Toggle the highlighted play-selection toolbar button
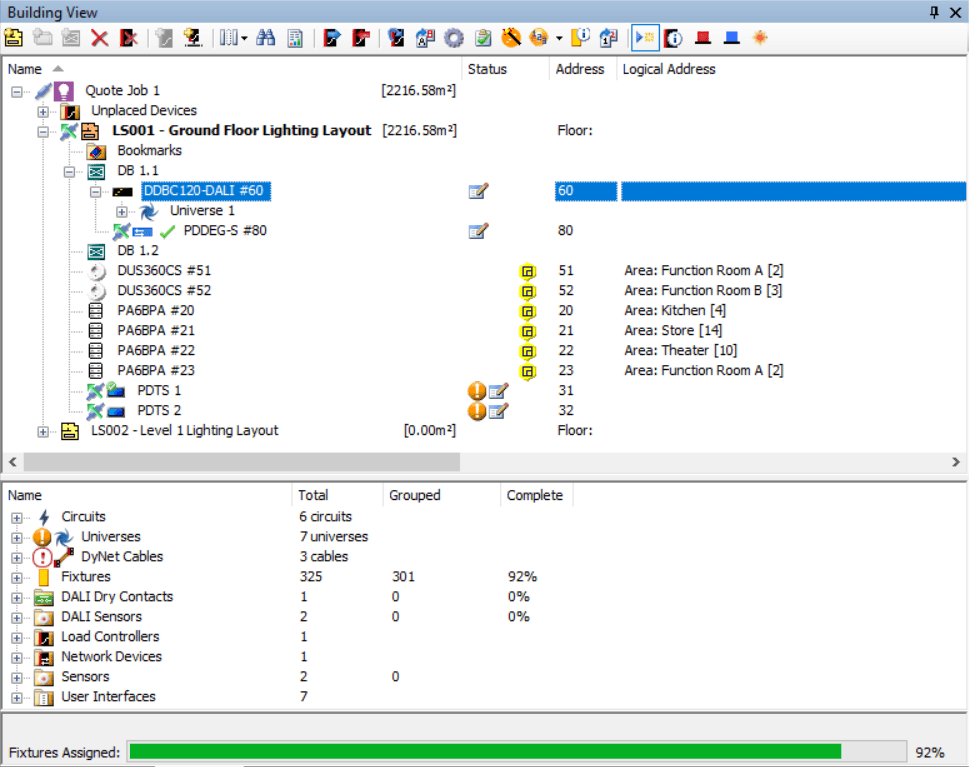969x767 pixels. (645, 38)
